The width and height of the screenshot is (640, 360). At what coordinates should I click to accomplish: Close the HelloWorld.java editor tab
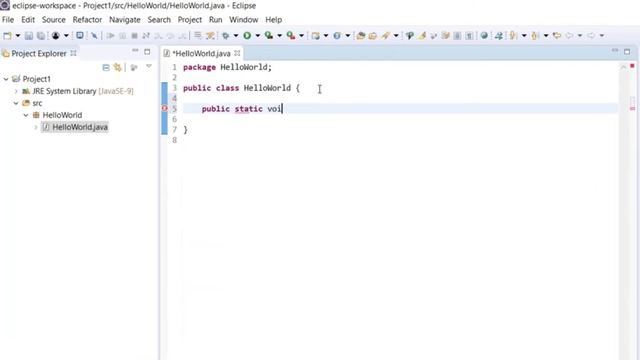[x=237, y=53]
